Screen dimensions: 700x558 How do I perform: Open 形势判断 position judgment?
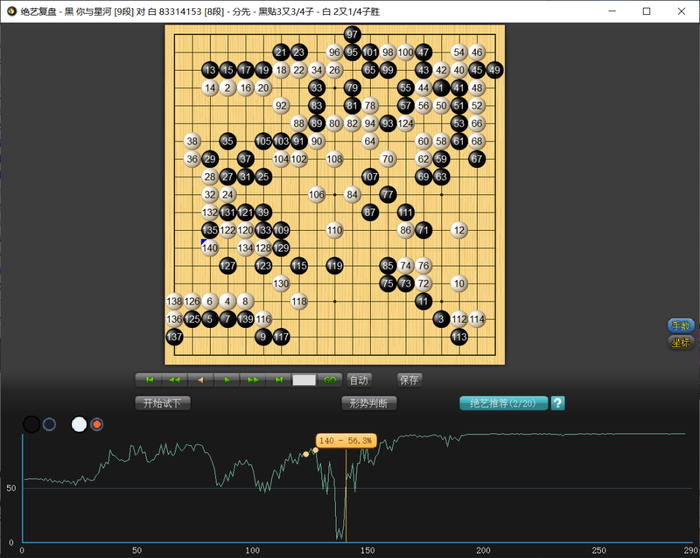coord(369,403)
